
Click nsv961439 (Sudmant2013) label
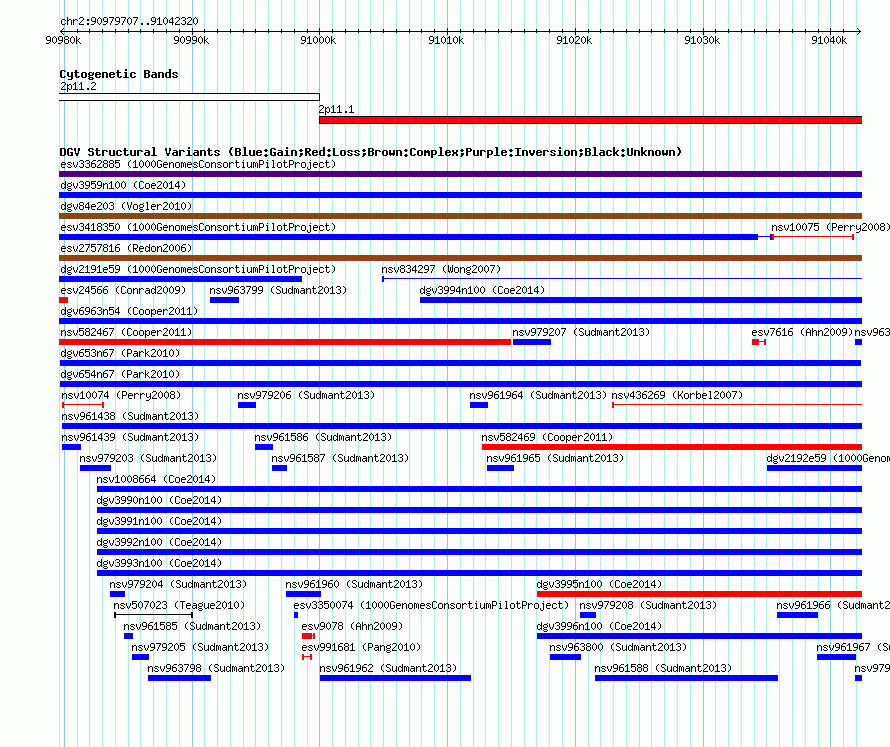pyautogui.click(x=130, y=437)
